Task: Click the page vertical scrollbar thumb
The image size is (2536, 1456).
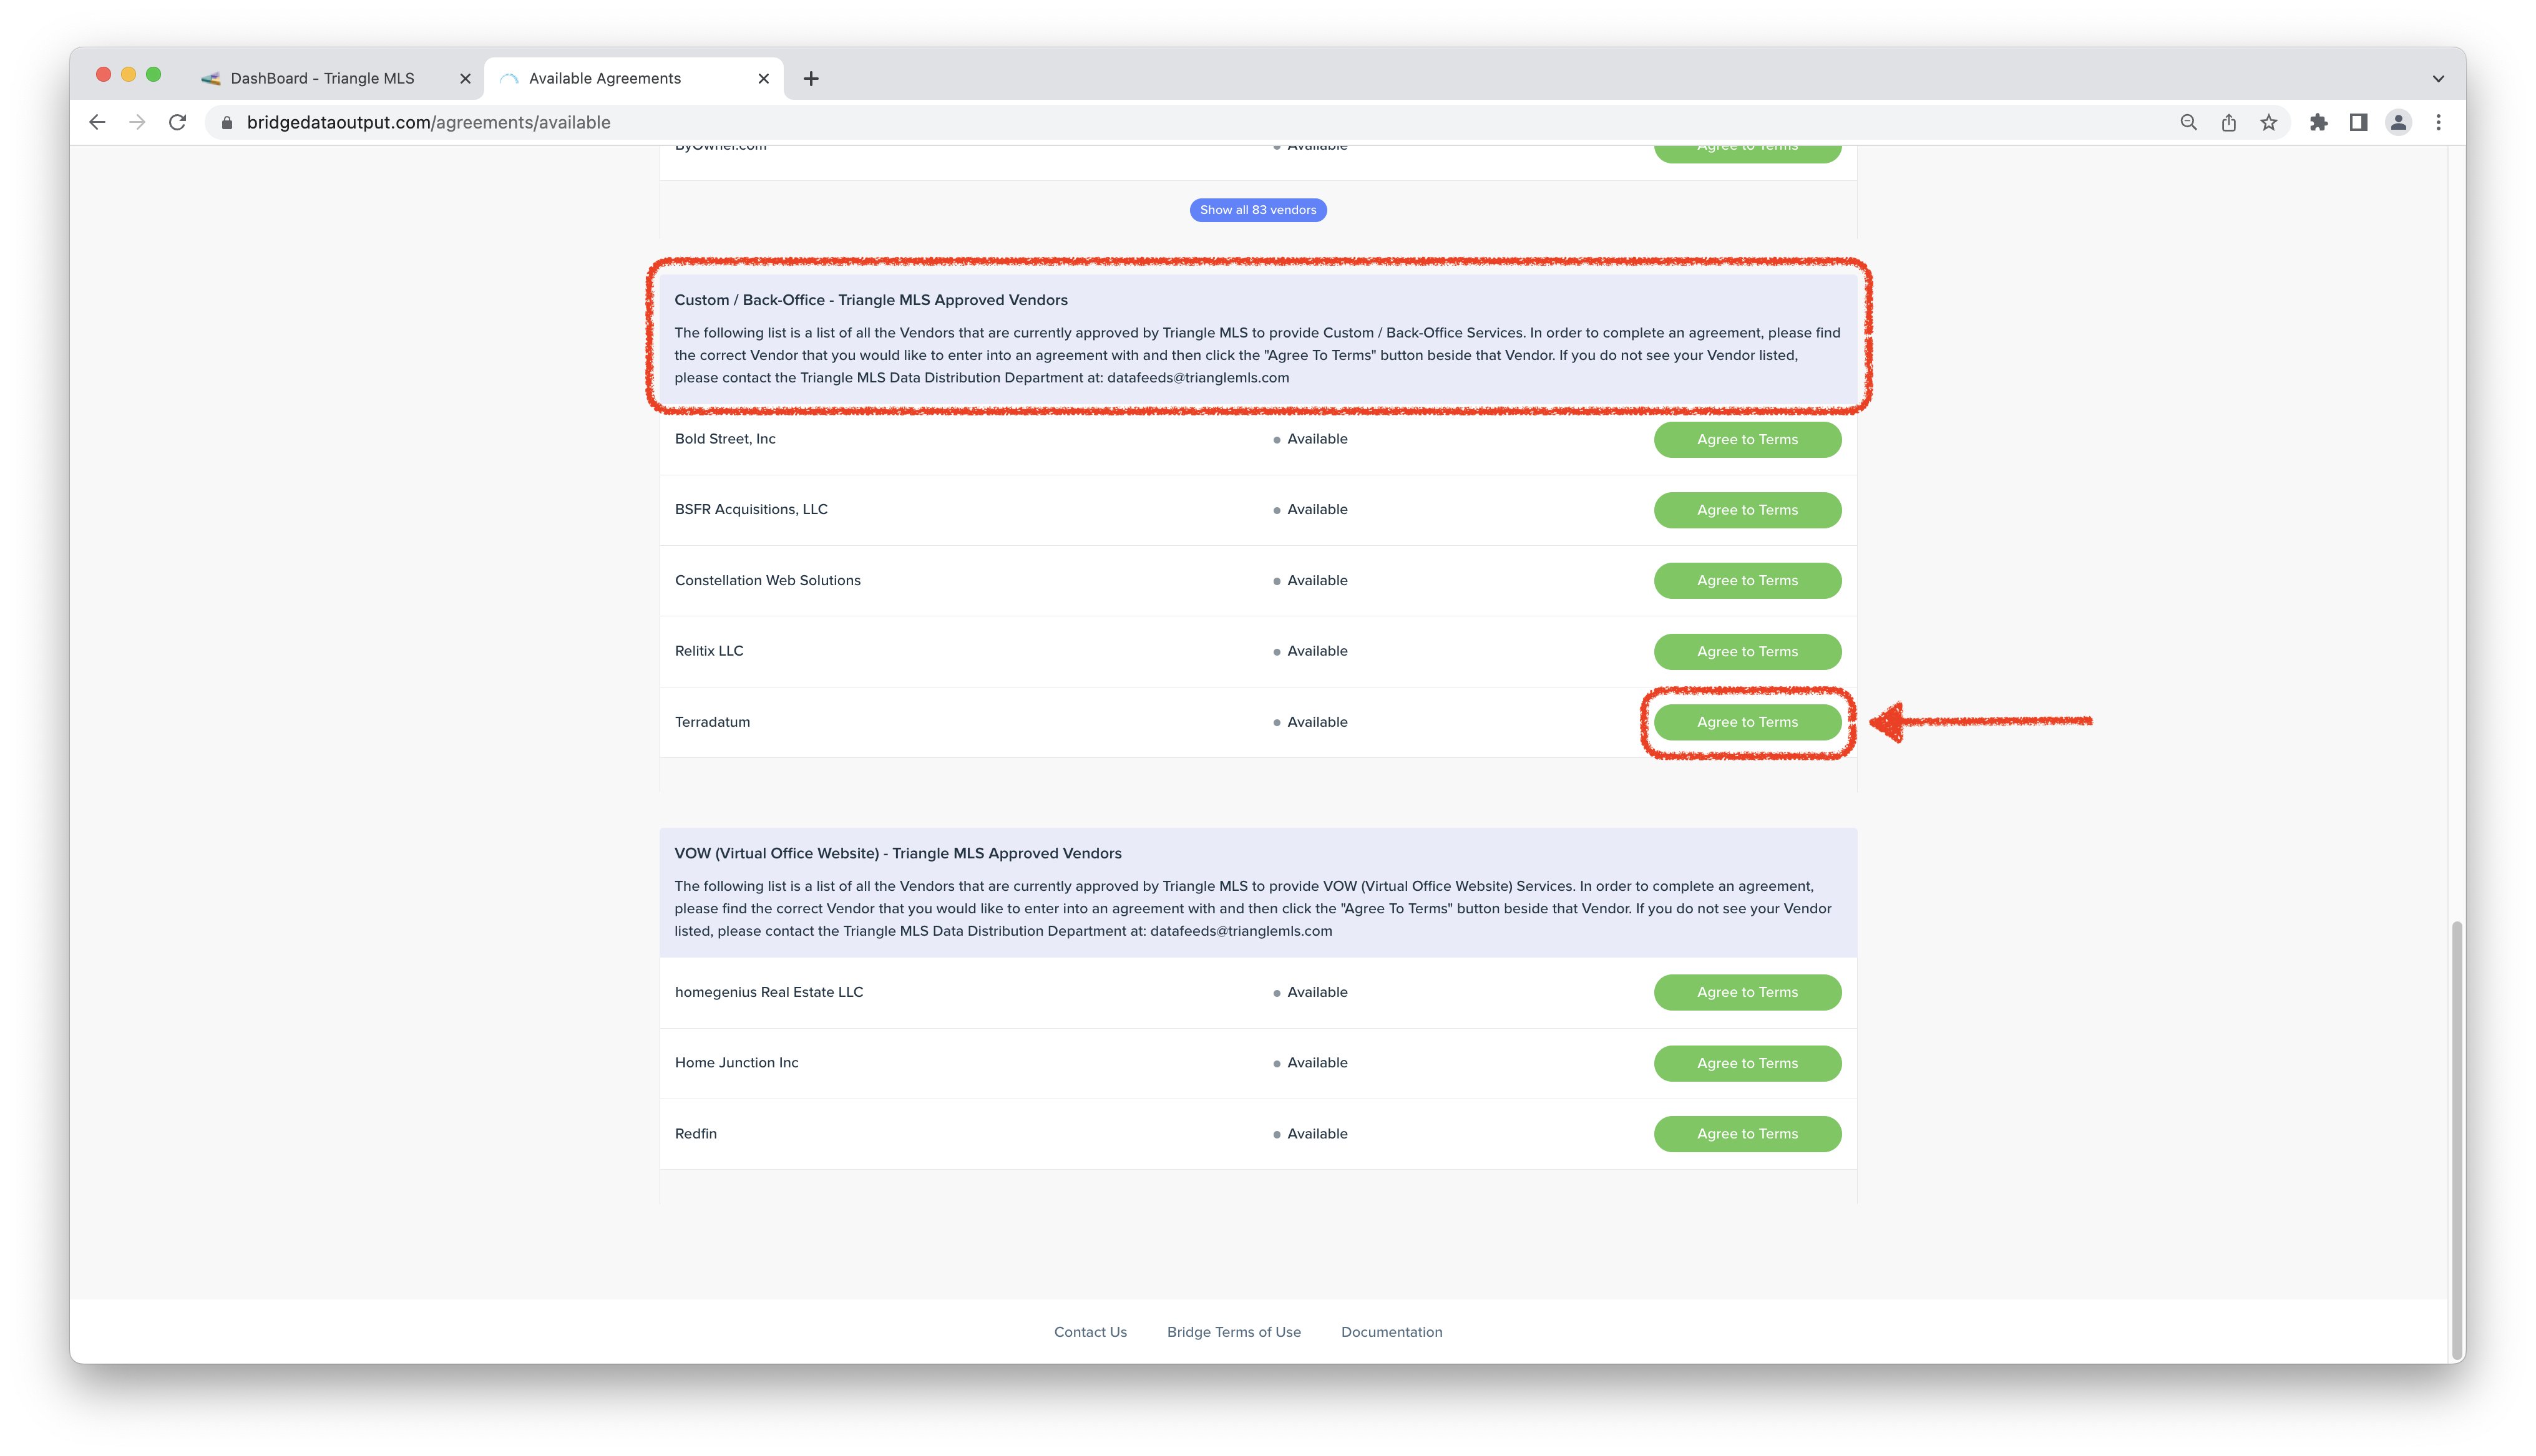Action: point(2456,1140)
